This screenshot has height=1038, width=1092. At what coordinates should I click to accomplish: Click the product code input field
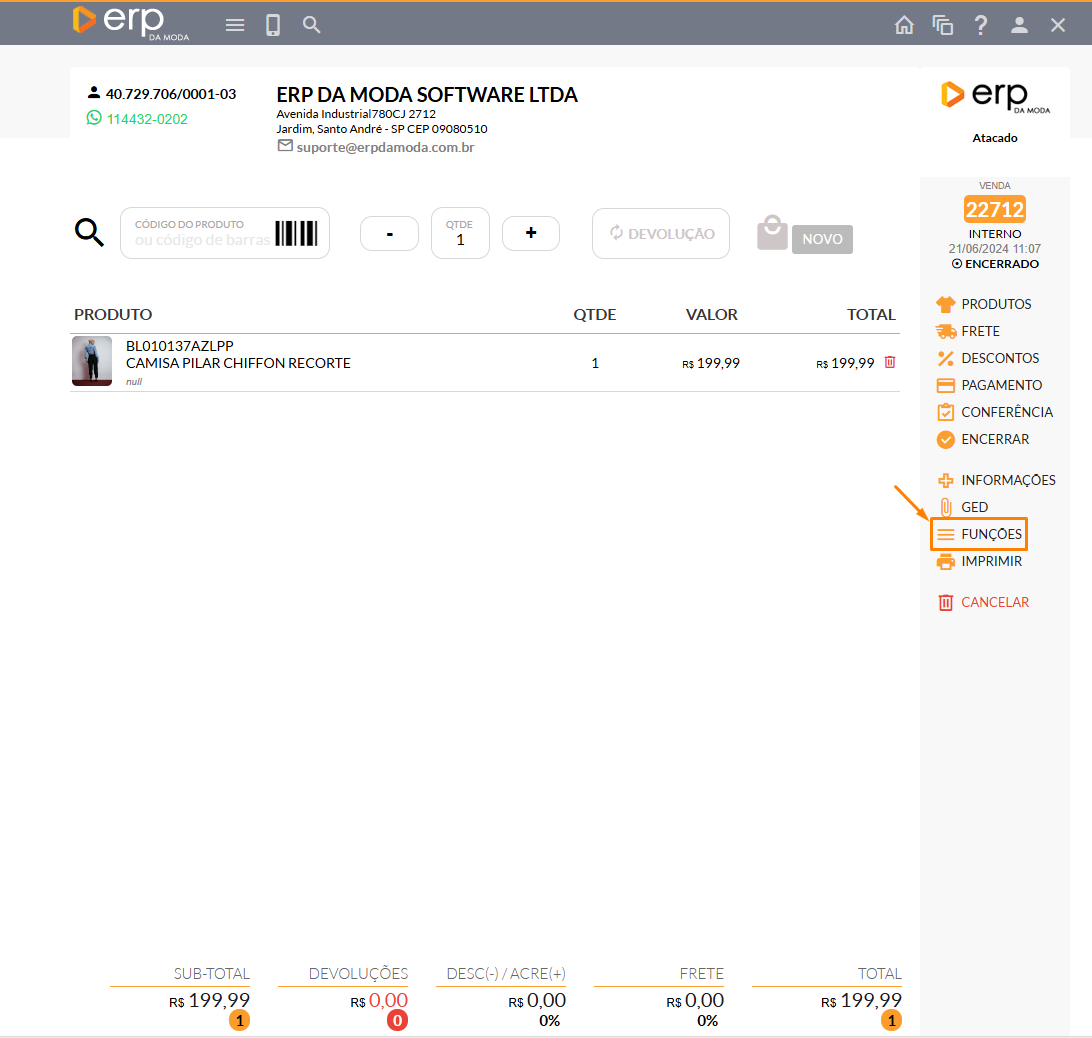click(201, 240)
